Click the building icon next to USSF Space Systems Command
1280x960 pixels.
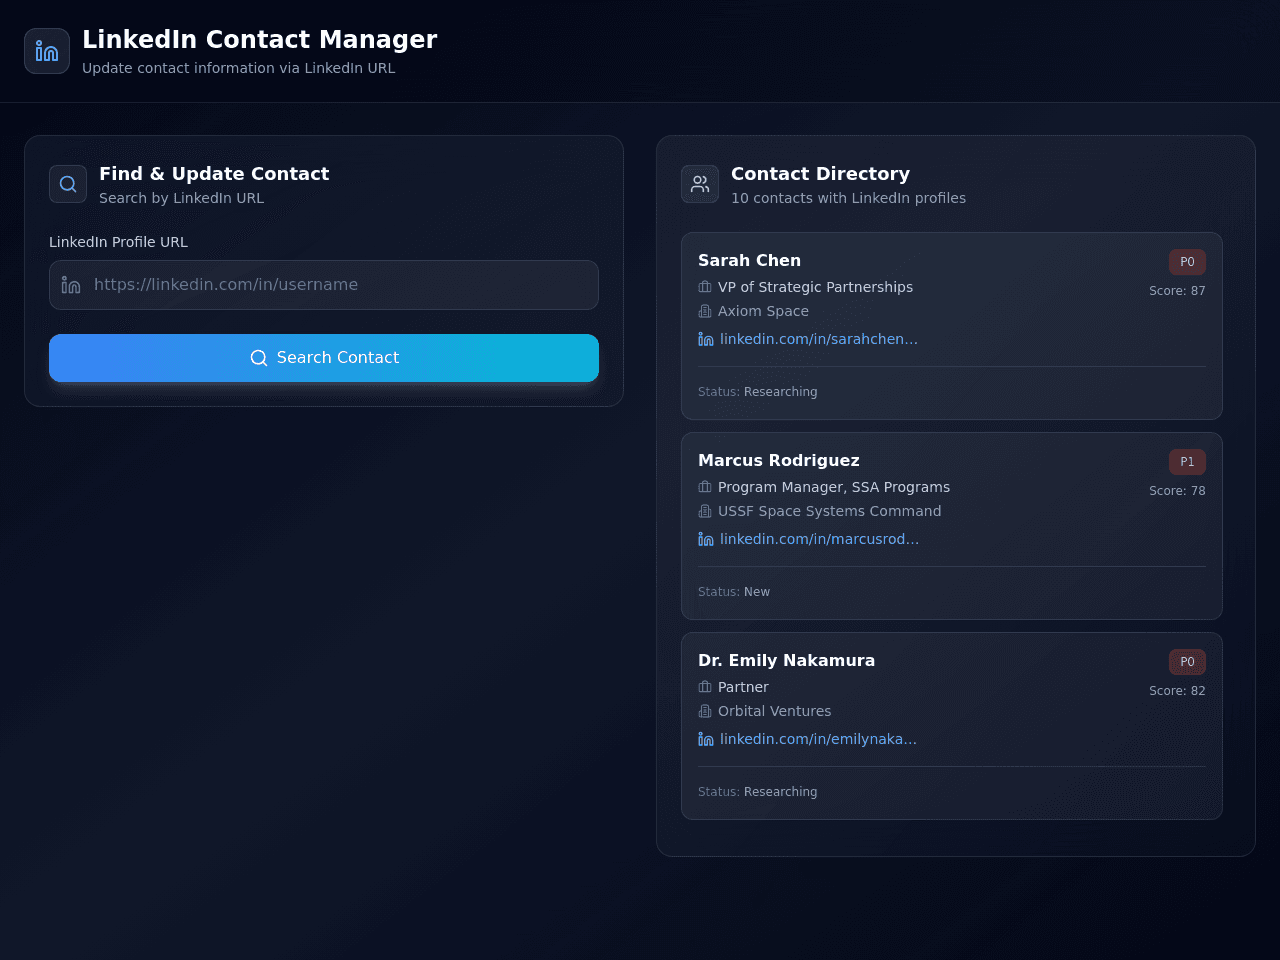pos(705,511)
